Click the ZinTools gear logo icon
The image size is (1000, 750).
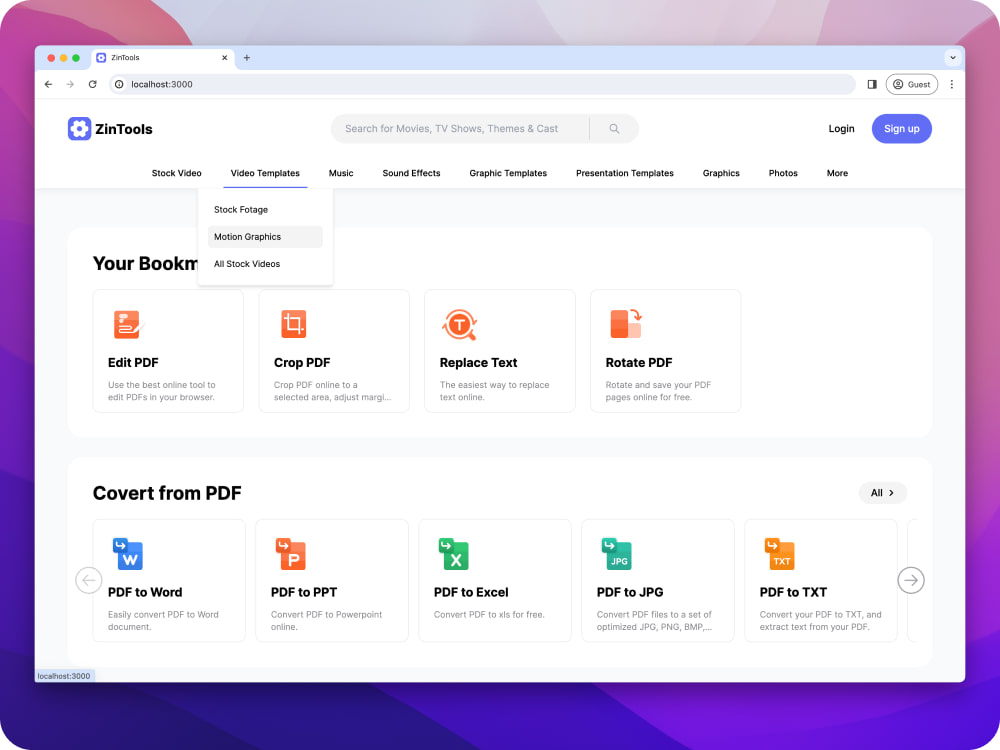coord(79,129)
